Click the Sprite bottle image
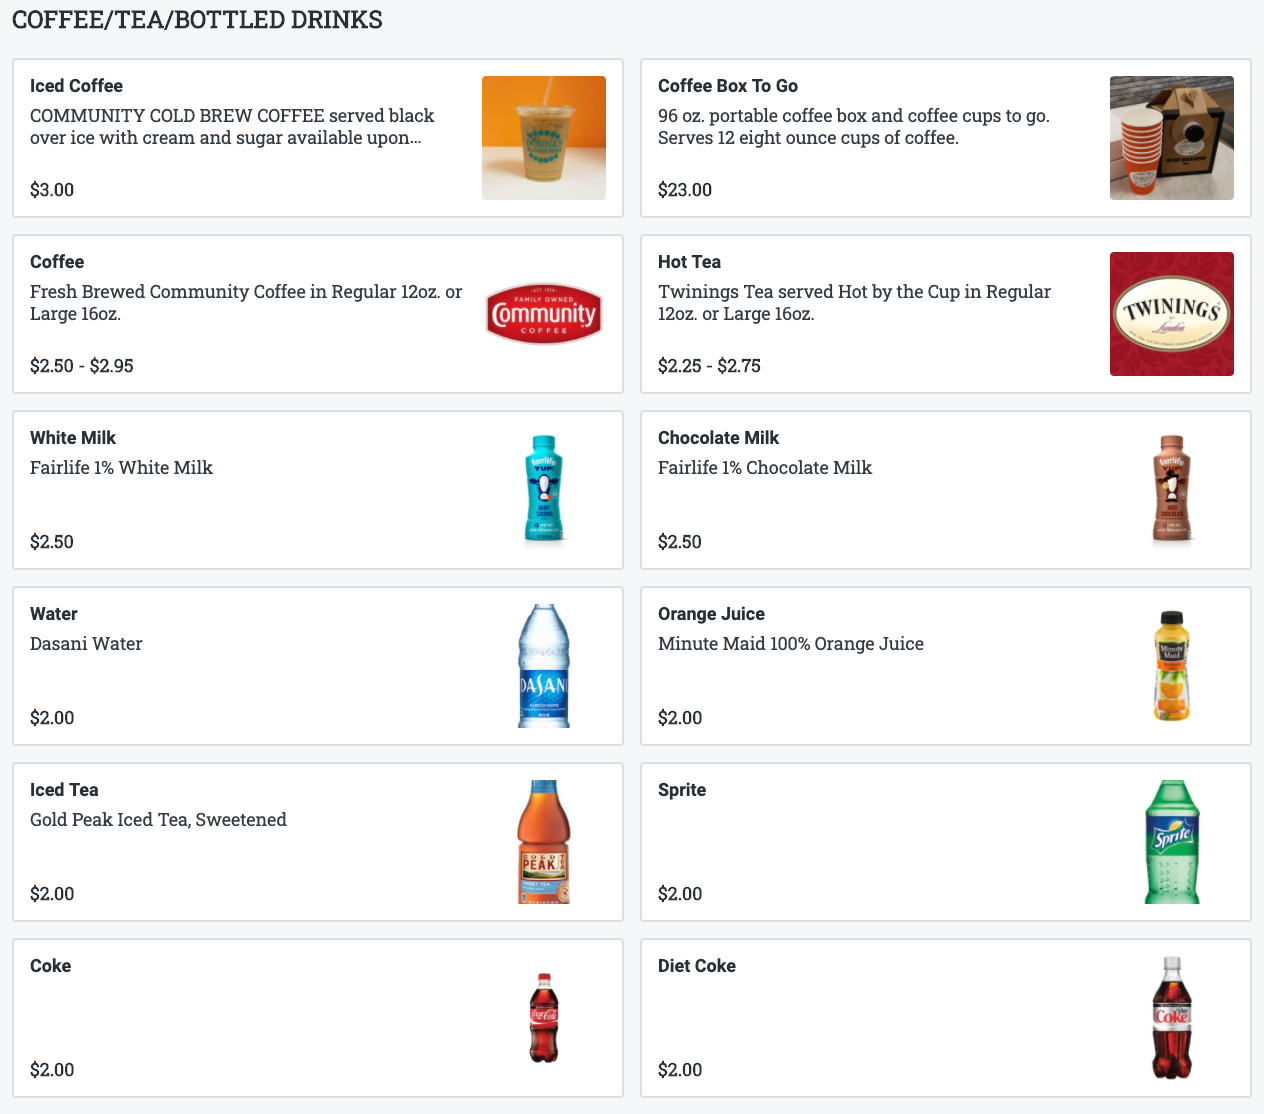1264x1114 pixels. [x=1171, y=842]
